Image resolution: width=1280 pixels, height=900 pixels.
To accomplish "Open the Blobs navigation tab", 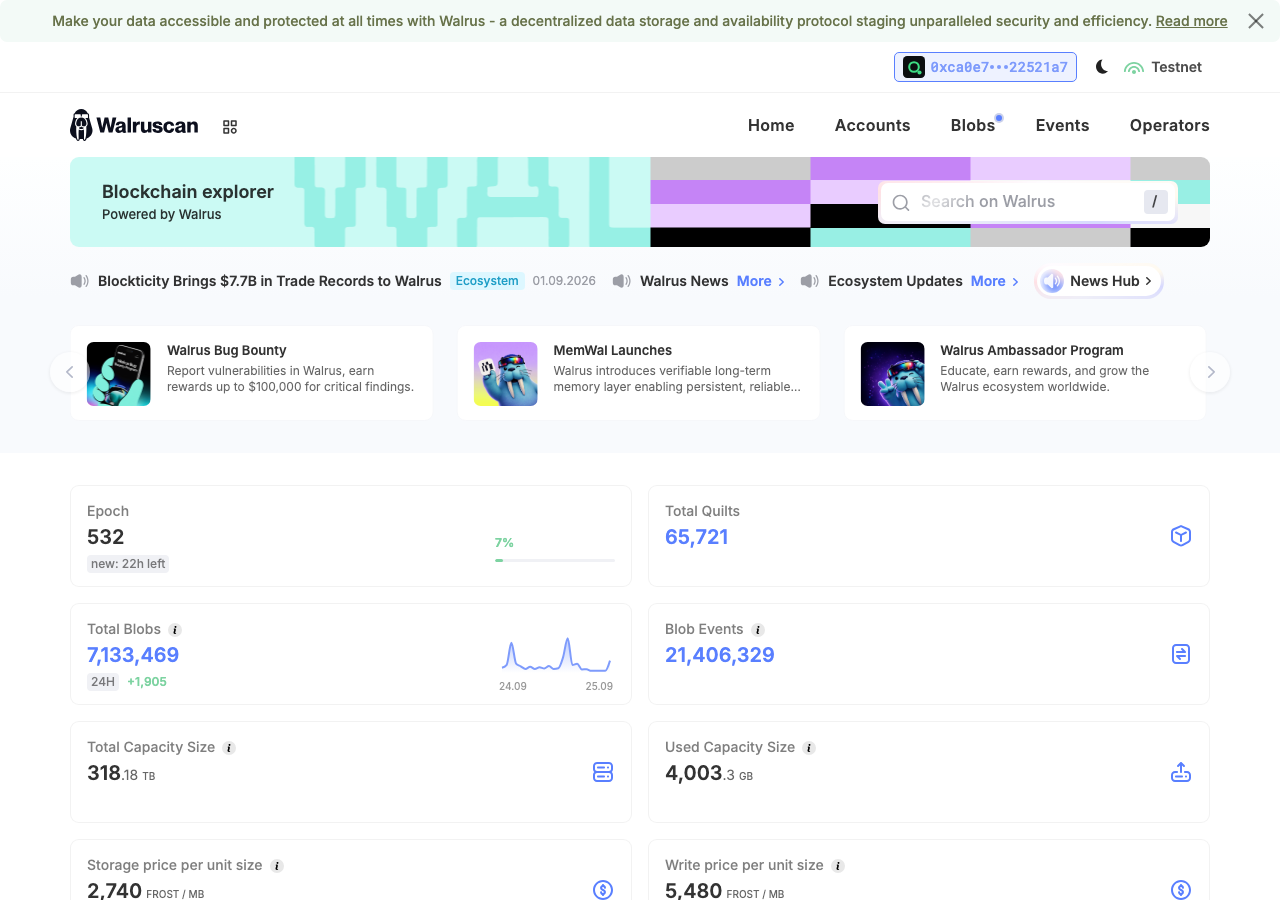I will coord(973,125).
